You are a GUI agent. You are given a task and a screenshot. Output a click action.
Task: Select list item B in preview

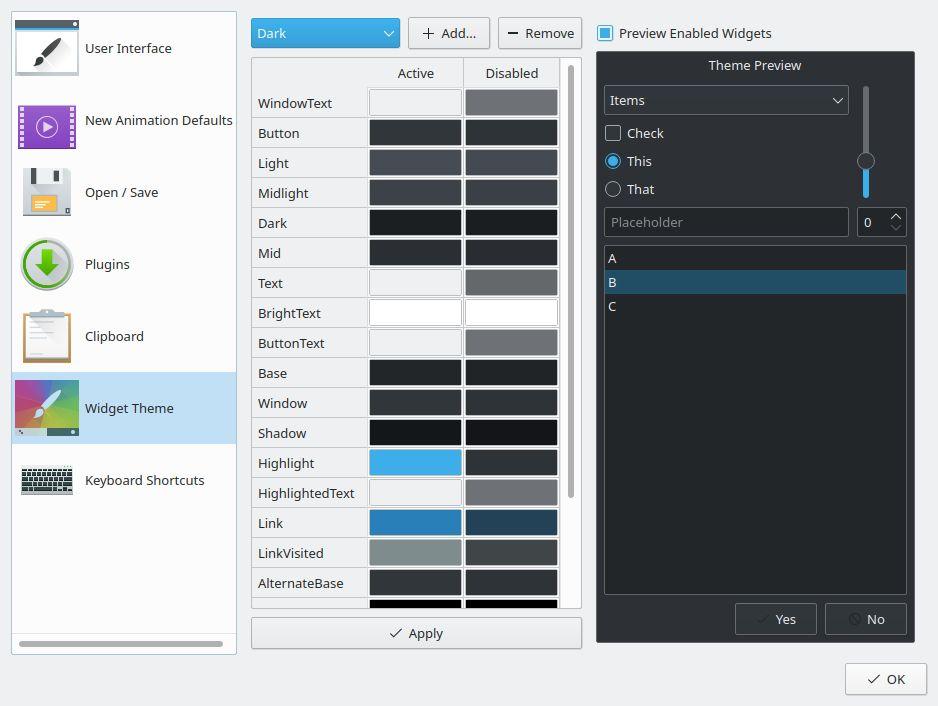(755, 282)
